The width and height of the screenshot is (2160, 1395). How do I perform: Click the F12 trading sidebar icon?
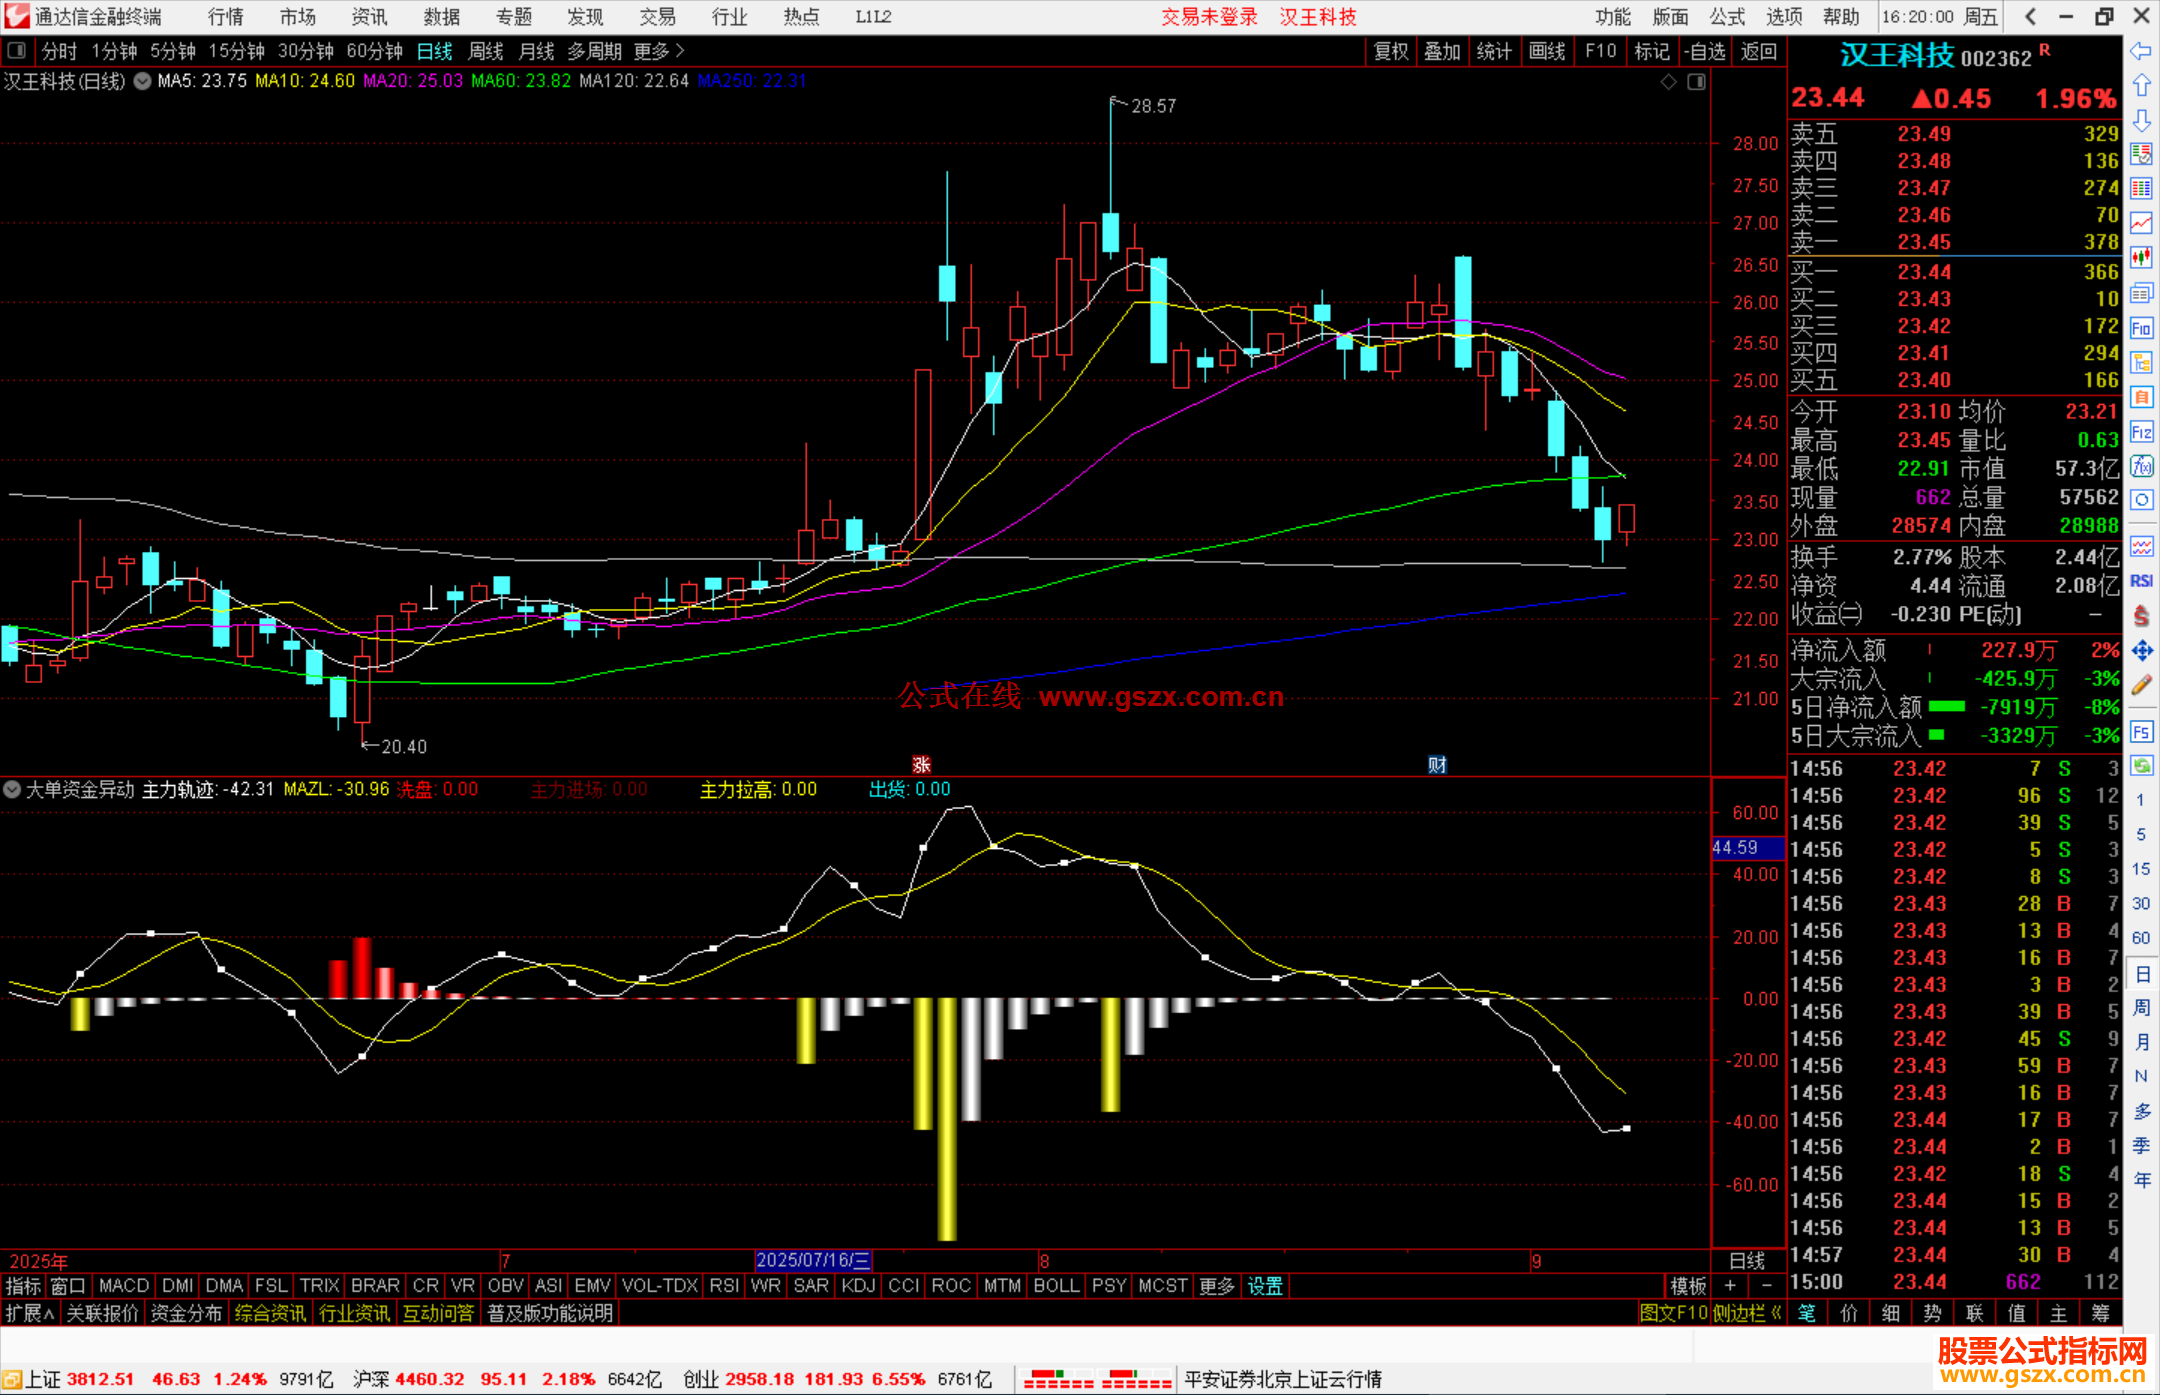[2141, 432]
